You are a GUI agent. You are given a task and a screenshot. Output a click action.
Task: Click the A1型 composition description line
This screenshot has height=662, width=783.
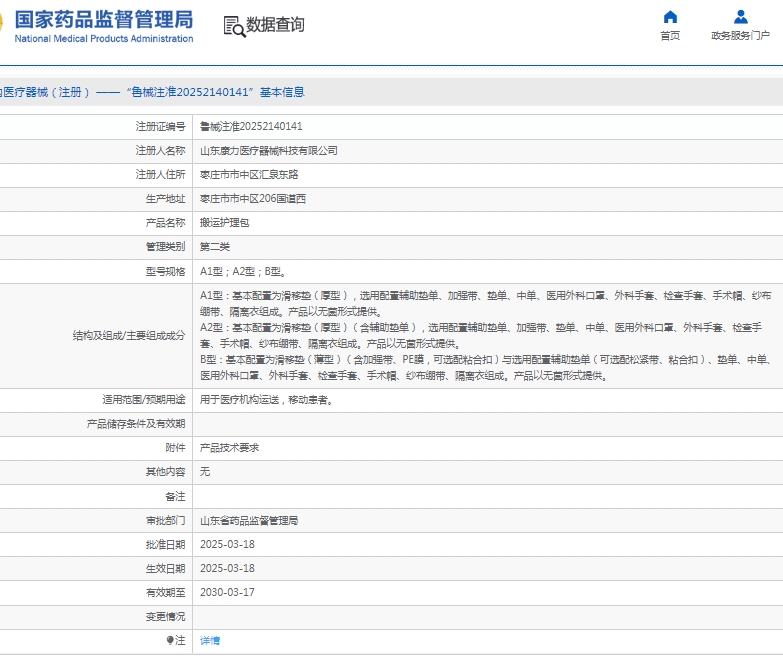485,304
